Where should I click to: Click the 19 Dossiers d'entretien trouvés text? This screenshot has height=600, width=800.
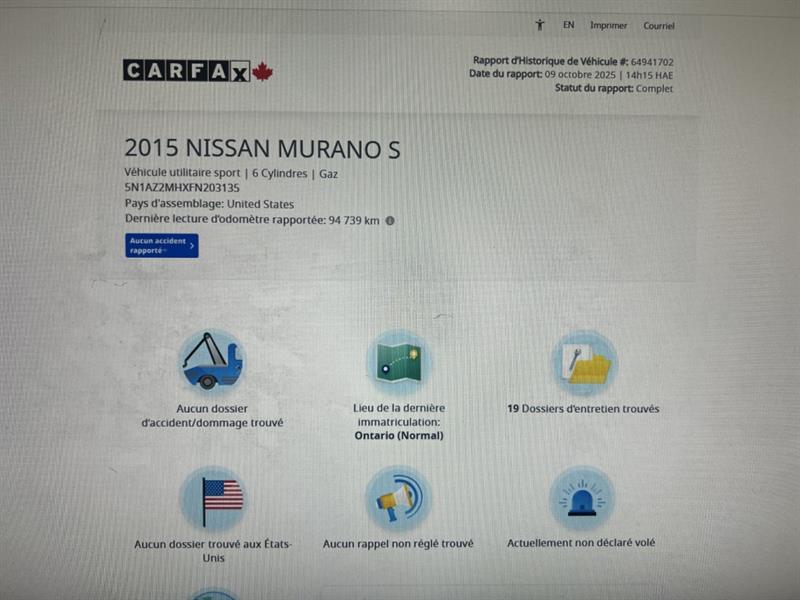[583, 408]
